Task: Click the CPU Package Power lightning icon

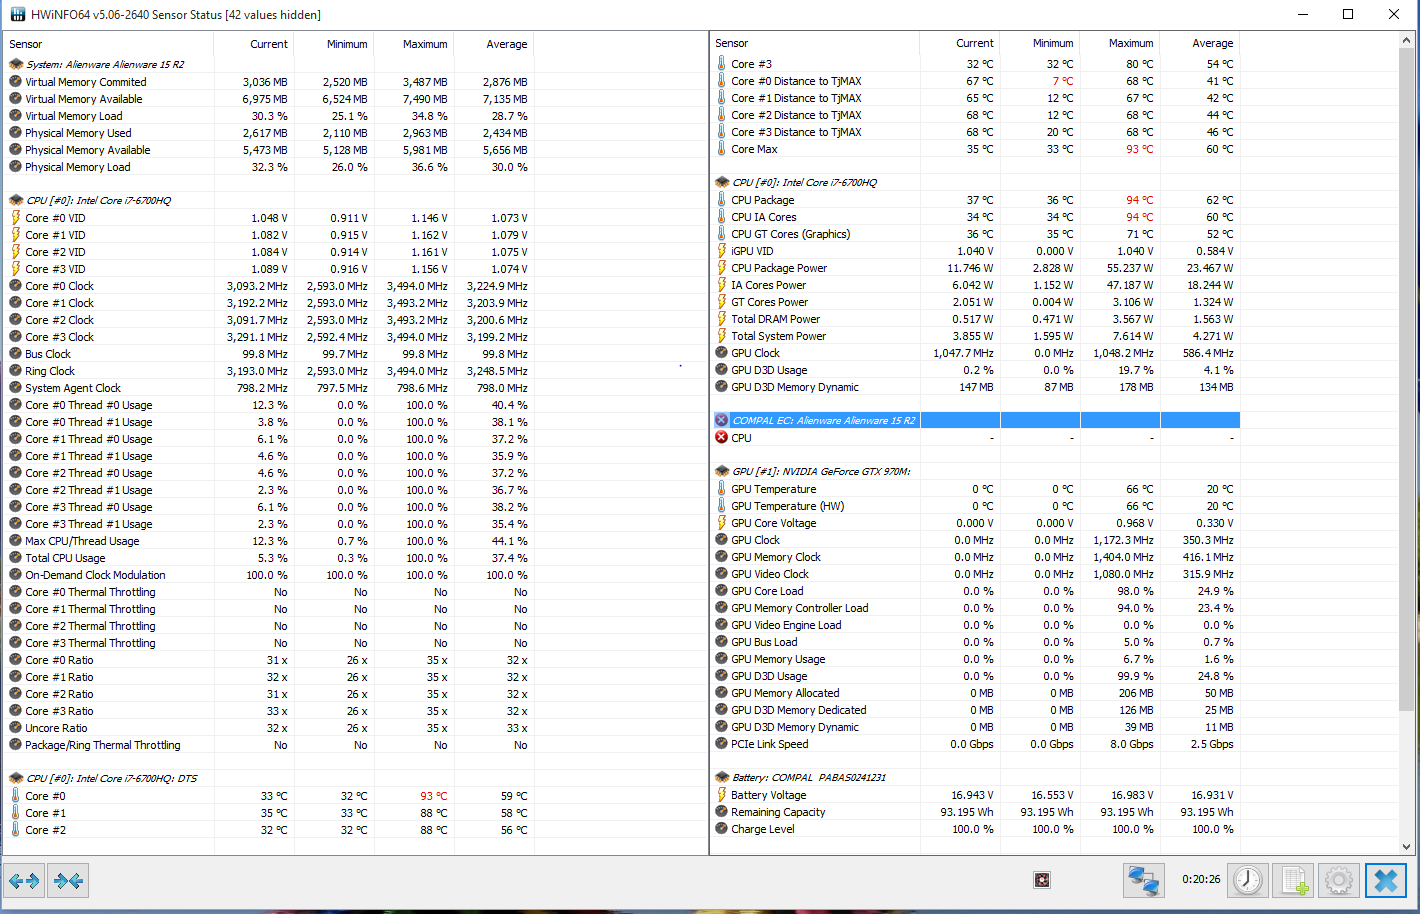Action: click(722, 268)
